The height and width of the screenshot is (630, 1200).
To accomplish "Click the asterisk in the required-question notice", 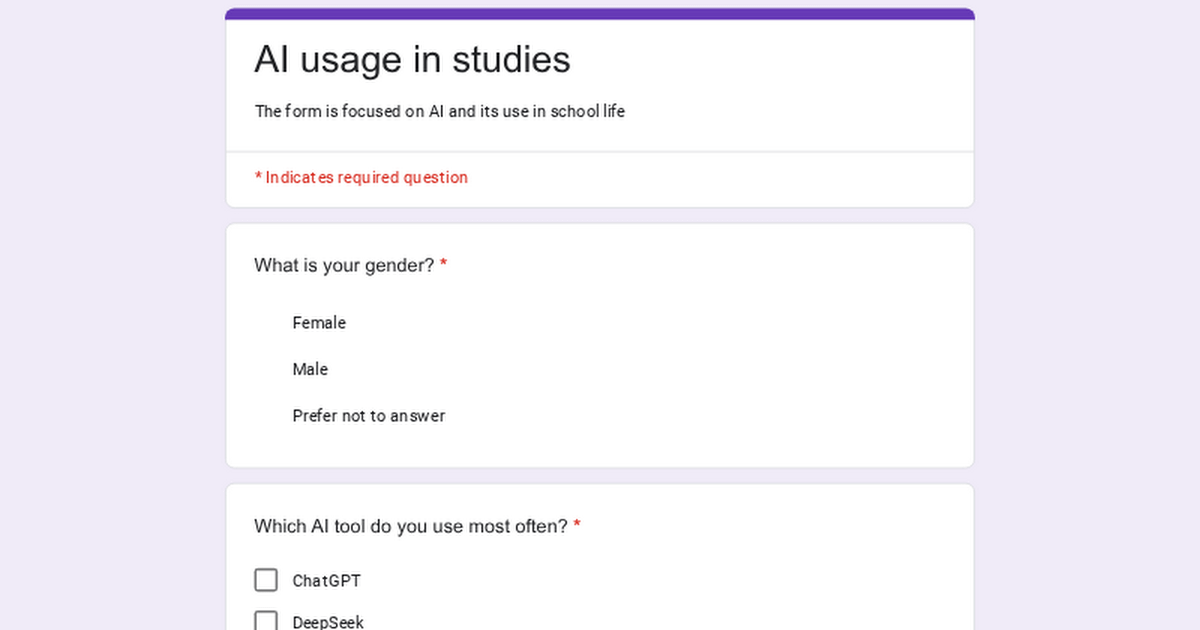I will coord(258,178).
